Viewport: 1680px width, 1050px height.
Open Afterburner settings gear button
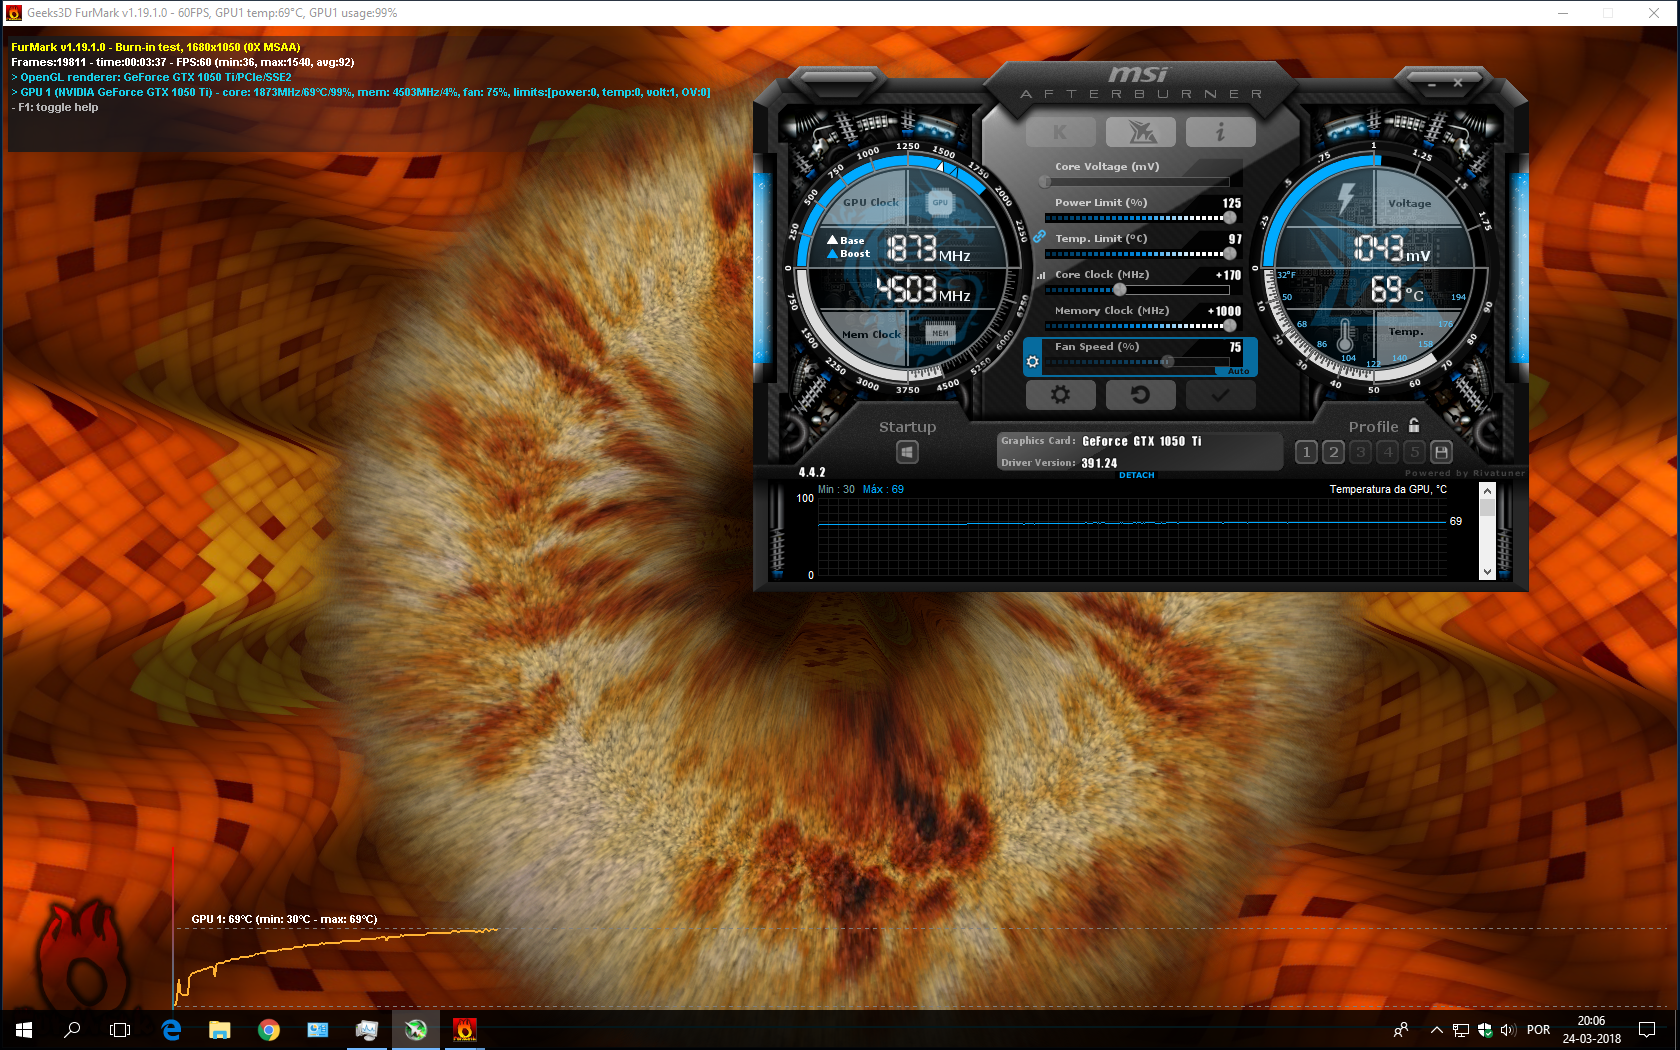[x=1060, y=395]
